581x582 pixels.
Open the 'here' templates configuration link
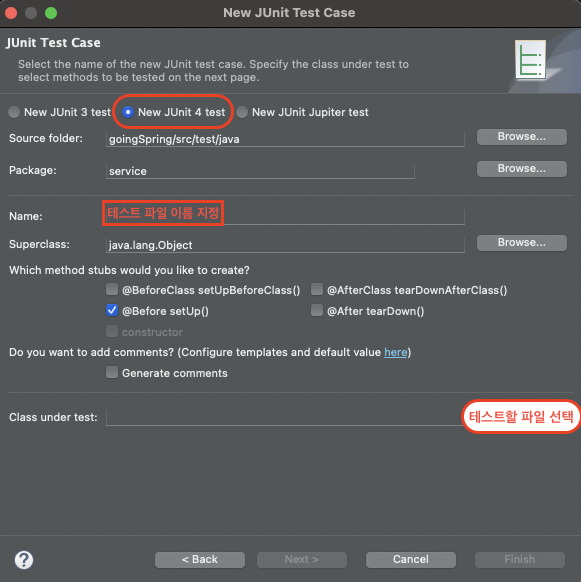coord(395,352)
